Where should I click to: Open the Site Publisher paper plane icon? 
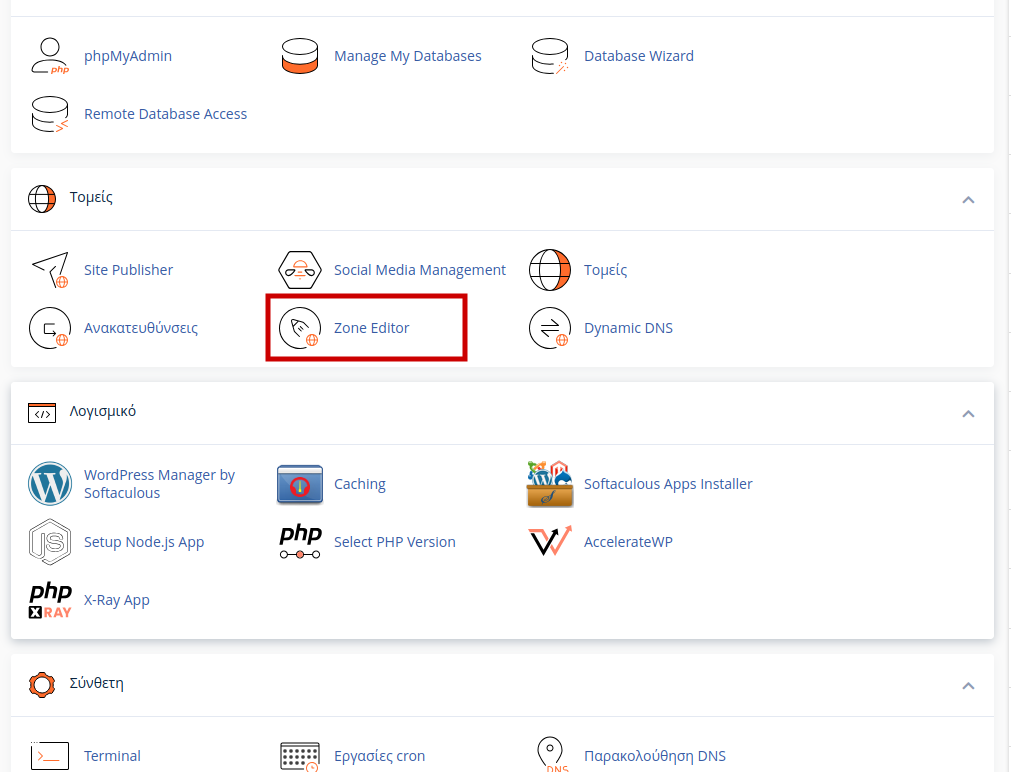coord(49,270)
